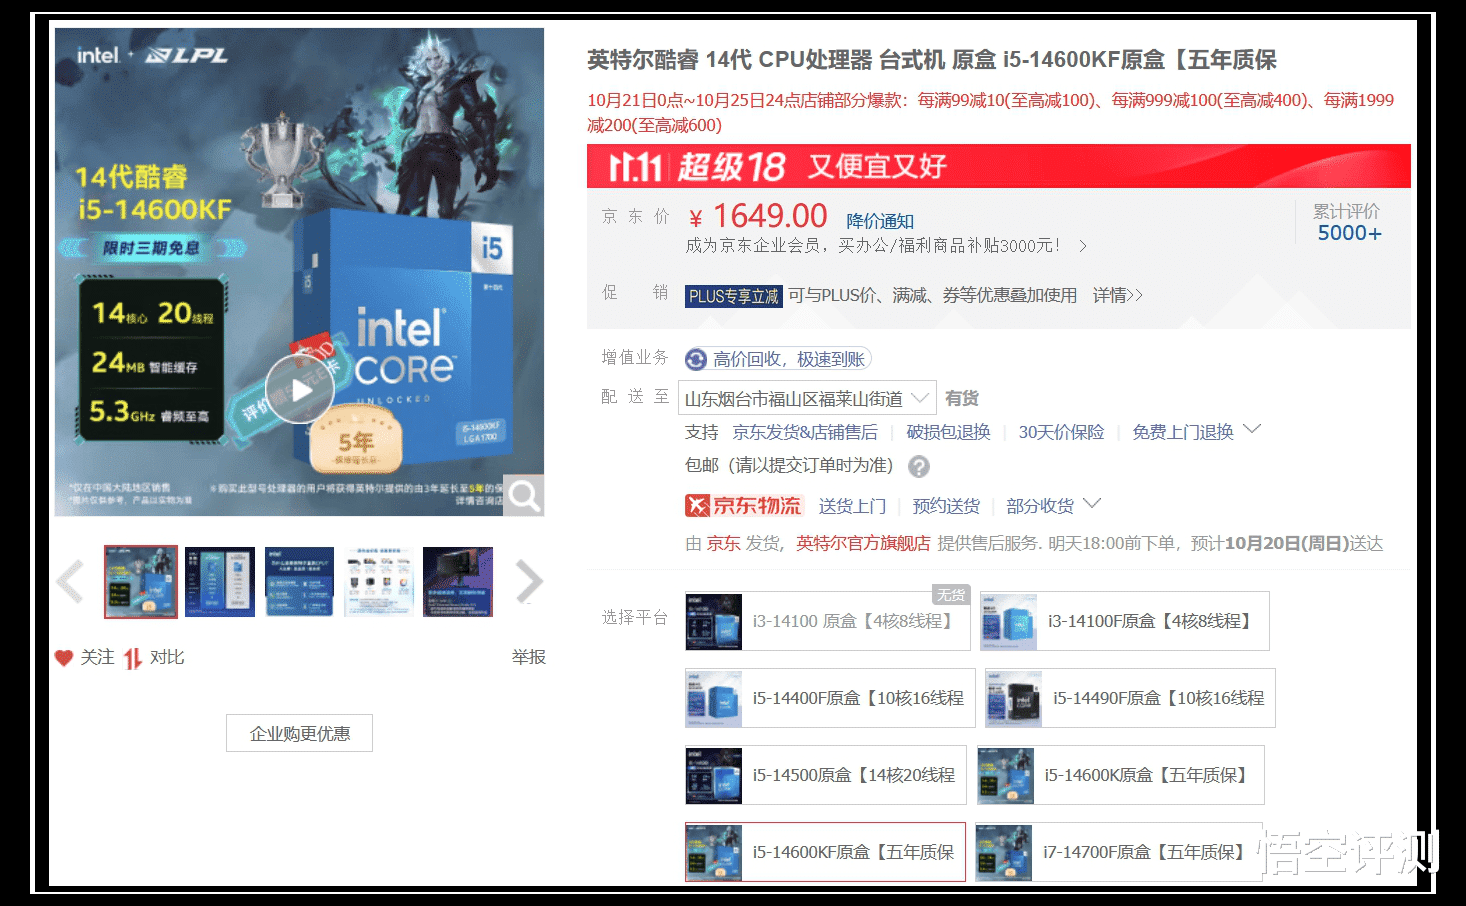Click the 对比 compare icon
This screenshot has height=906, width=1466.
point(131,657)
